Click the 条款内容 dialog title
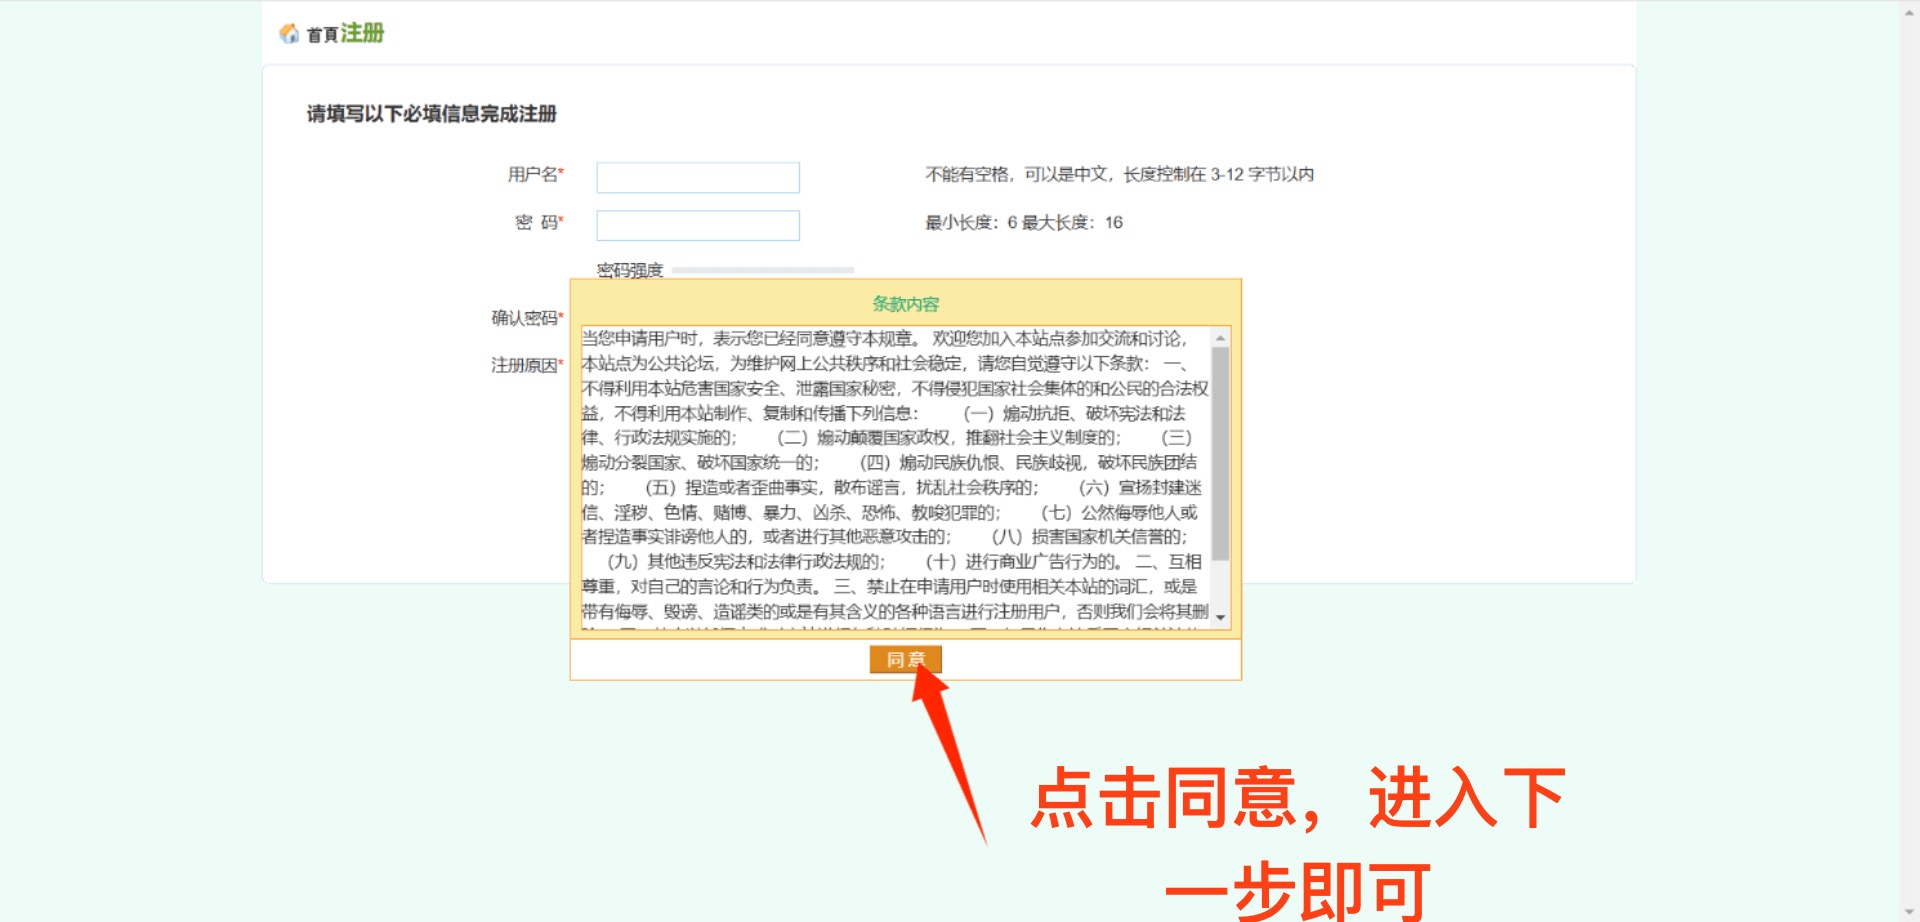 point(905,304)
